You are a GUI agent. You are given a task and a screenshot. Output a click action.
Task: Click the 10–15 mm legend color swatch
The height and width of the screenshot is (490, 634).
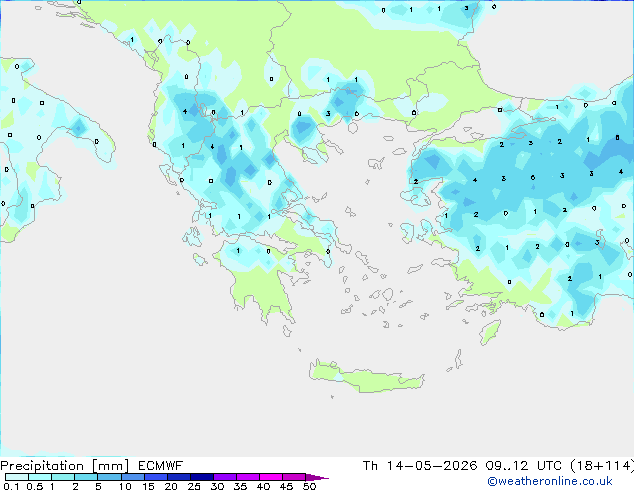[x=132, y=477]
